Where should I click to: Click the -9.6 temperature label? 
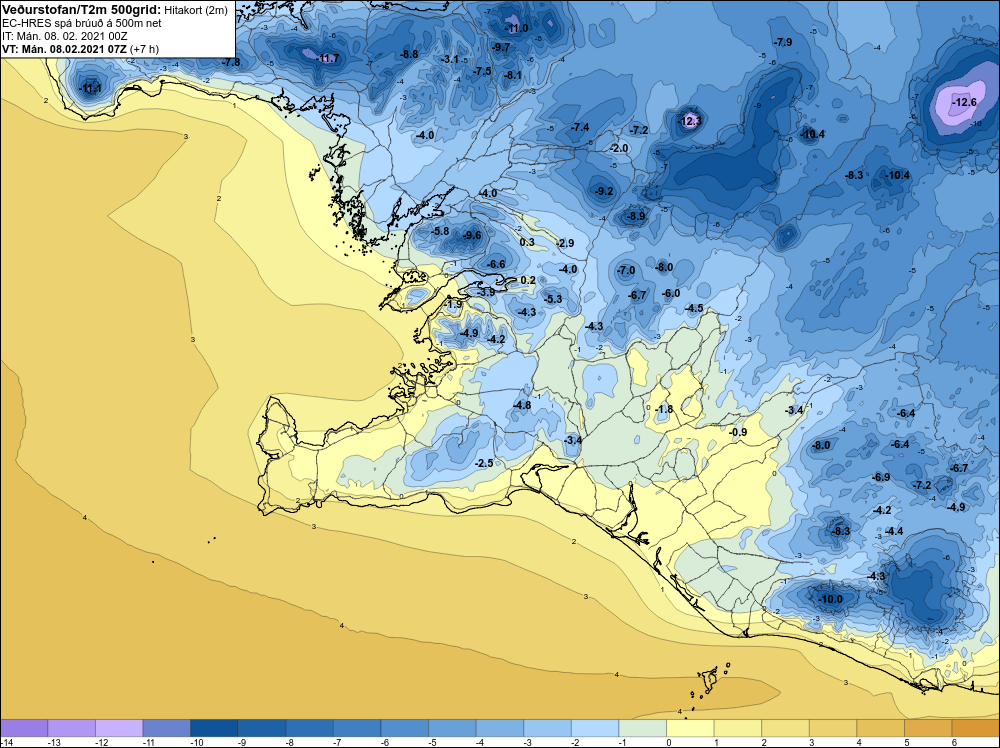click(471, 235)
